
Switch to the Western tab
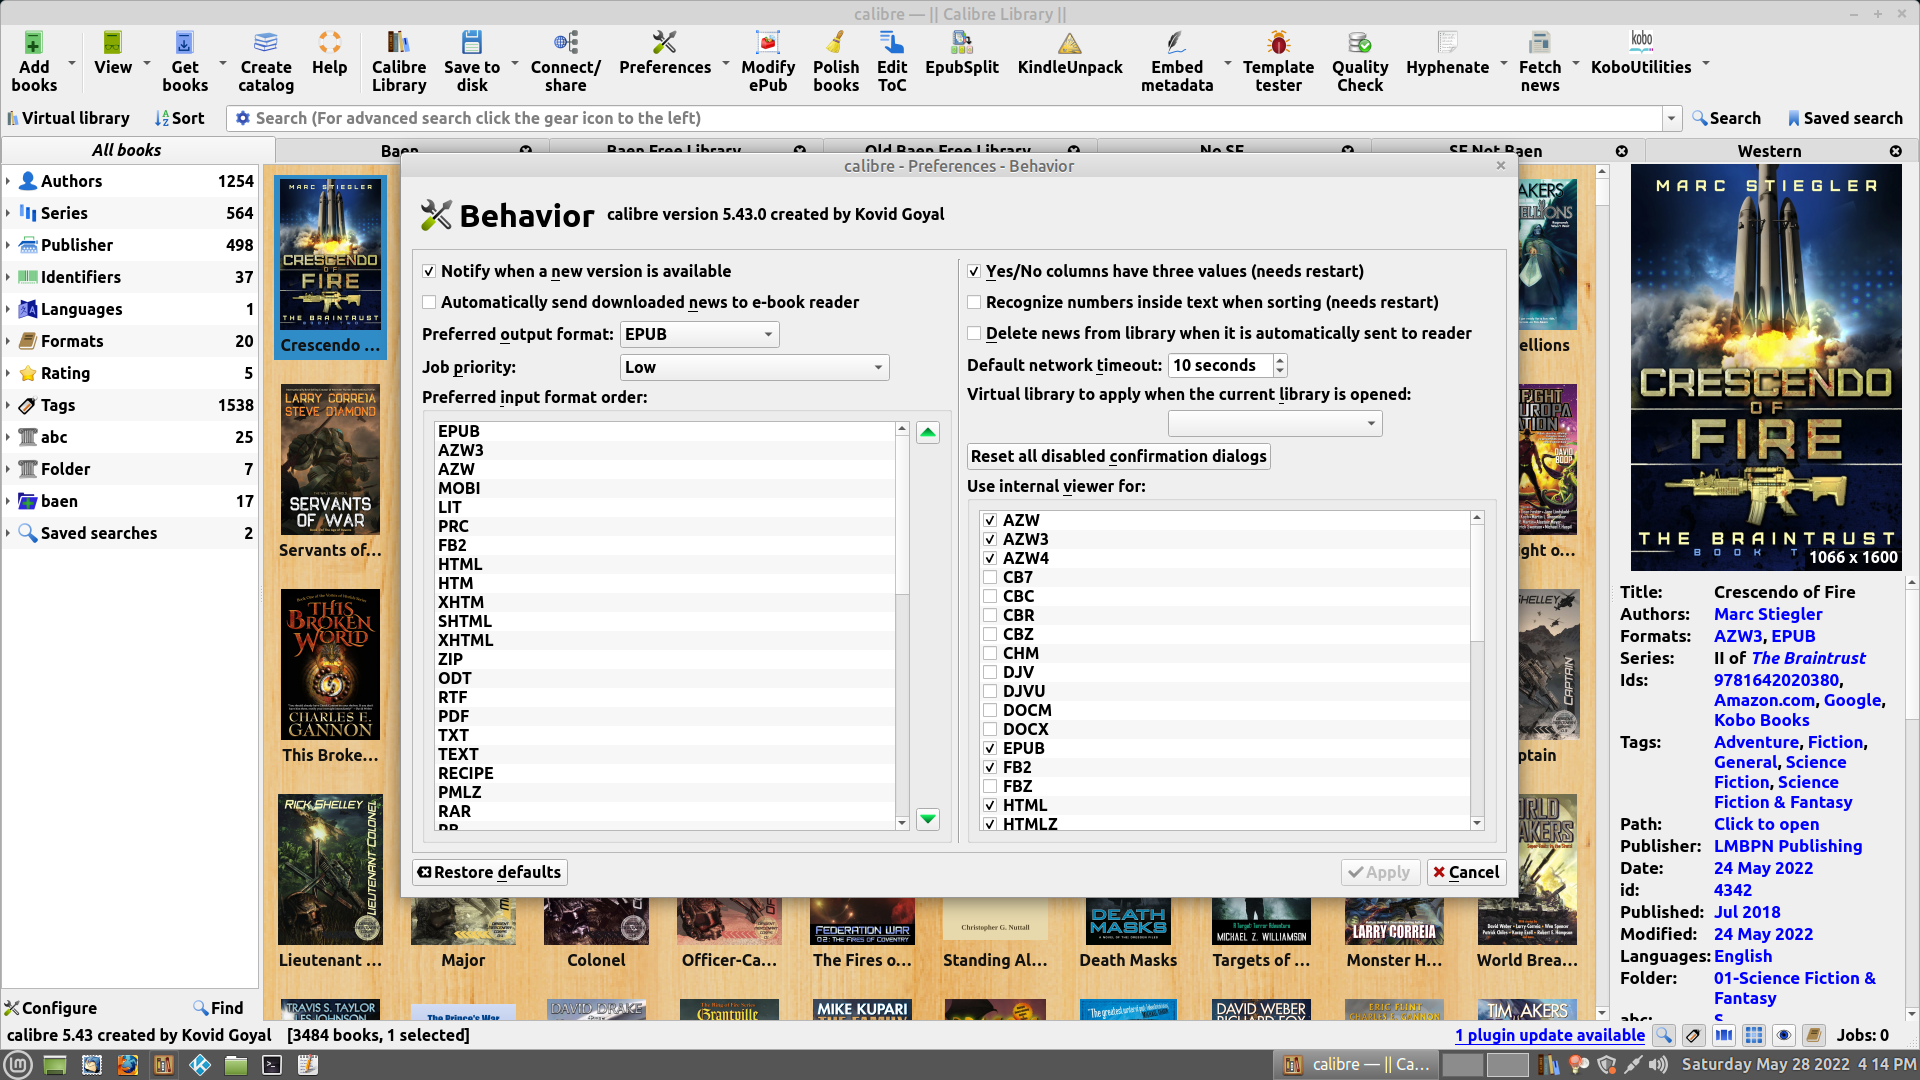1769,151
